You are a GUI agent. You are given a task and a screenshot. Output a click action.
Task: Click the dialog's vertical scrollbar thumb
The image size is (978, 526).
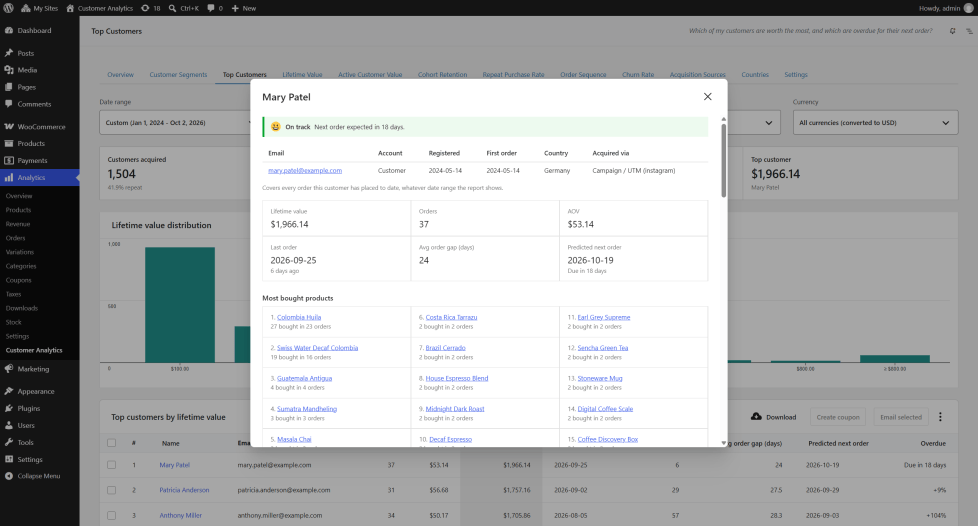click(724, 160)
